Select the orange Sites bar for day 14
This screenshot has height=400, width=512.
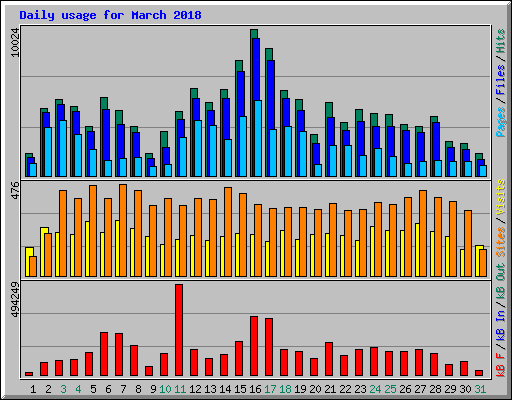228,232
